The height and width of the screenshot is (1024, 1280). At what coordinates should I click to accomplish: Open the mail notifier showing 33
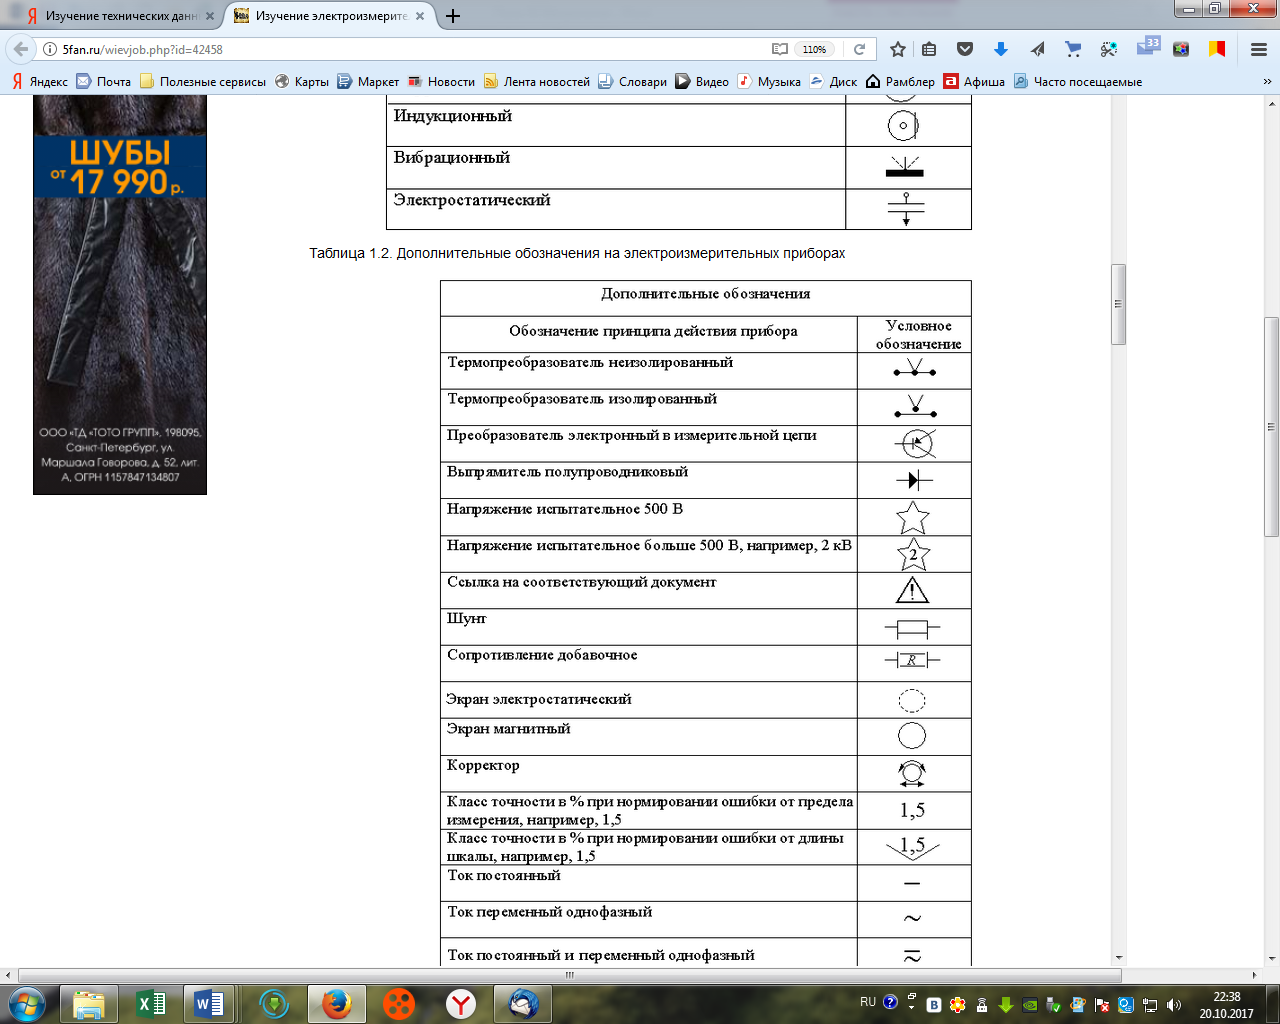pos(1148,46)
